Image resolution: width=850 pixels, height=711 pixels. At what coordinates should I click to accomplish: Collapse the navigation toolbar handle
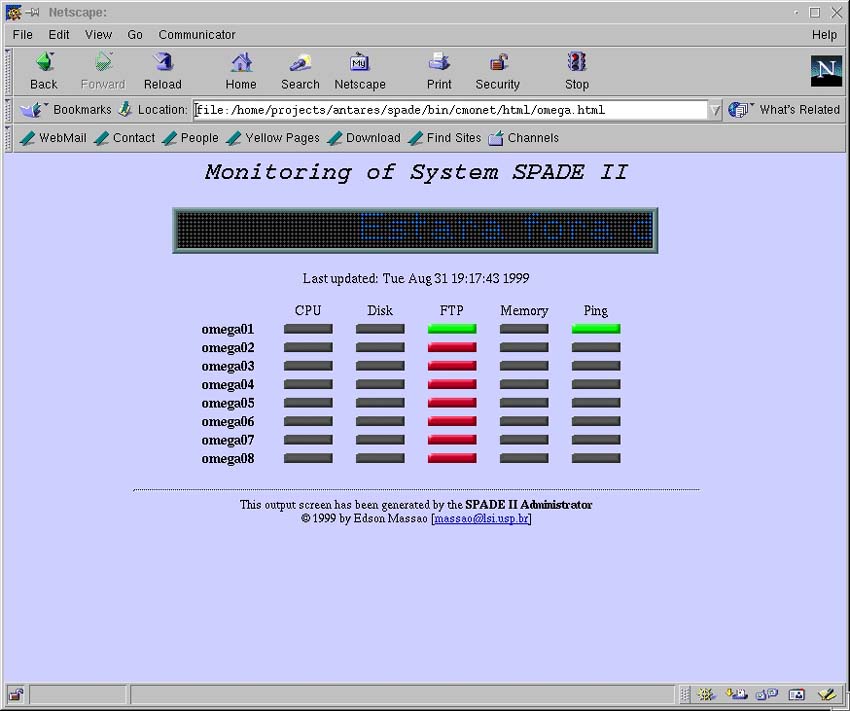point(8,72)
